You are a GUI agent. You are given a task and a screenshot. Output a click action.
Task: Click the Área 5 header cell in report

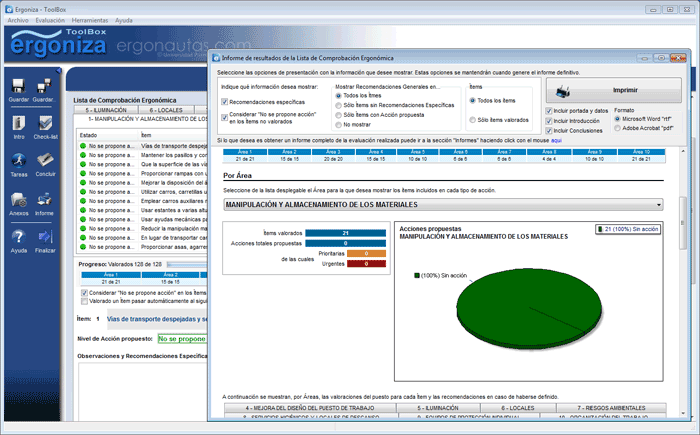[x=417, y=152]
